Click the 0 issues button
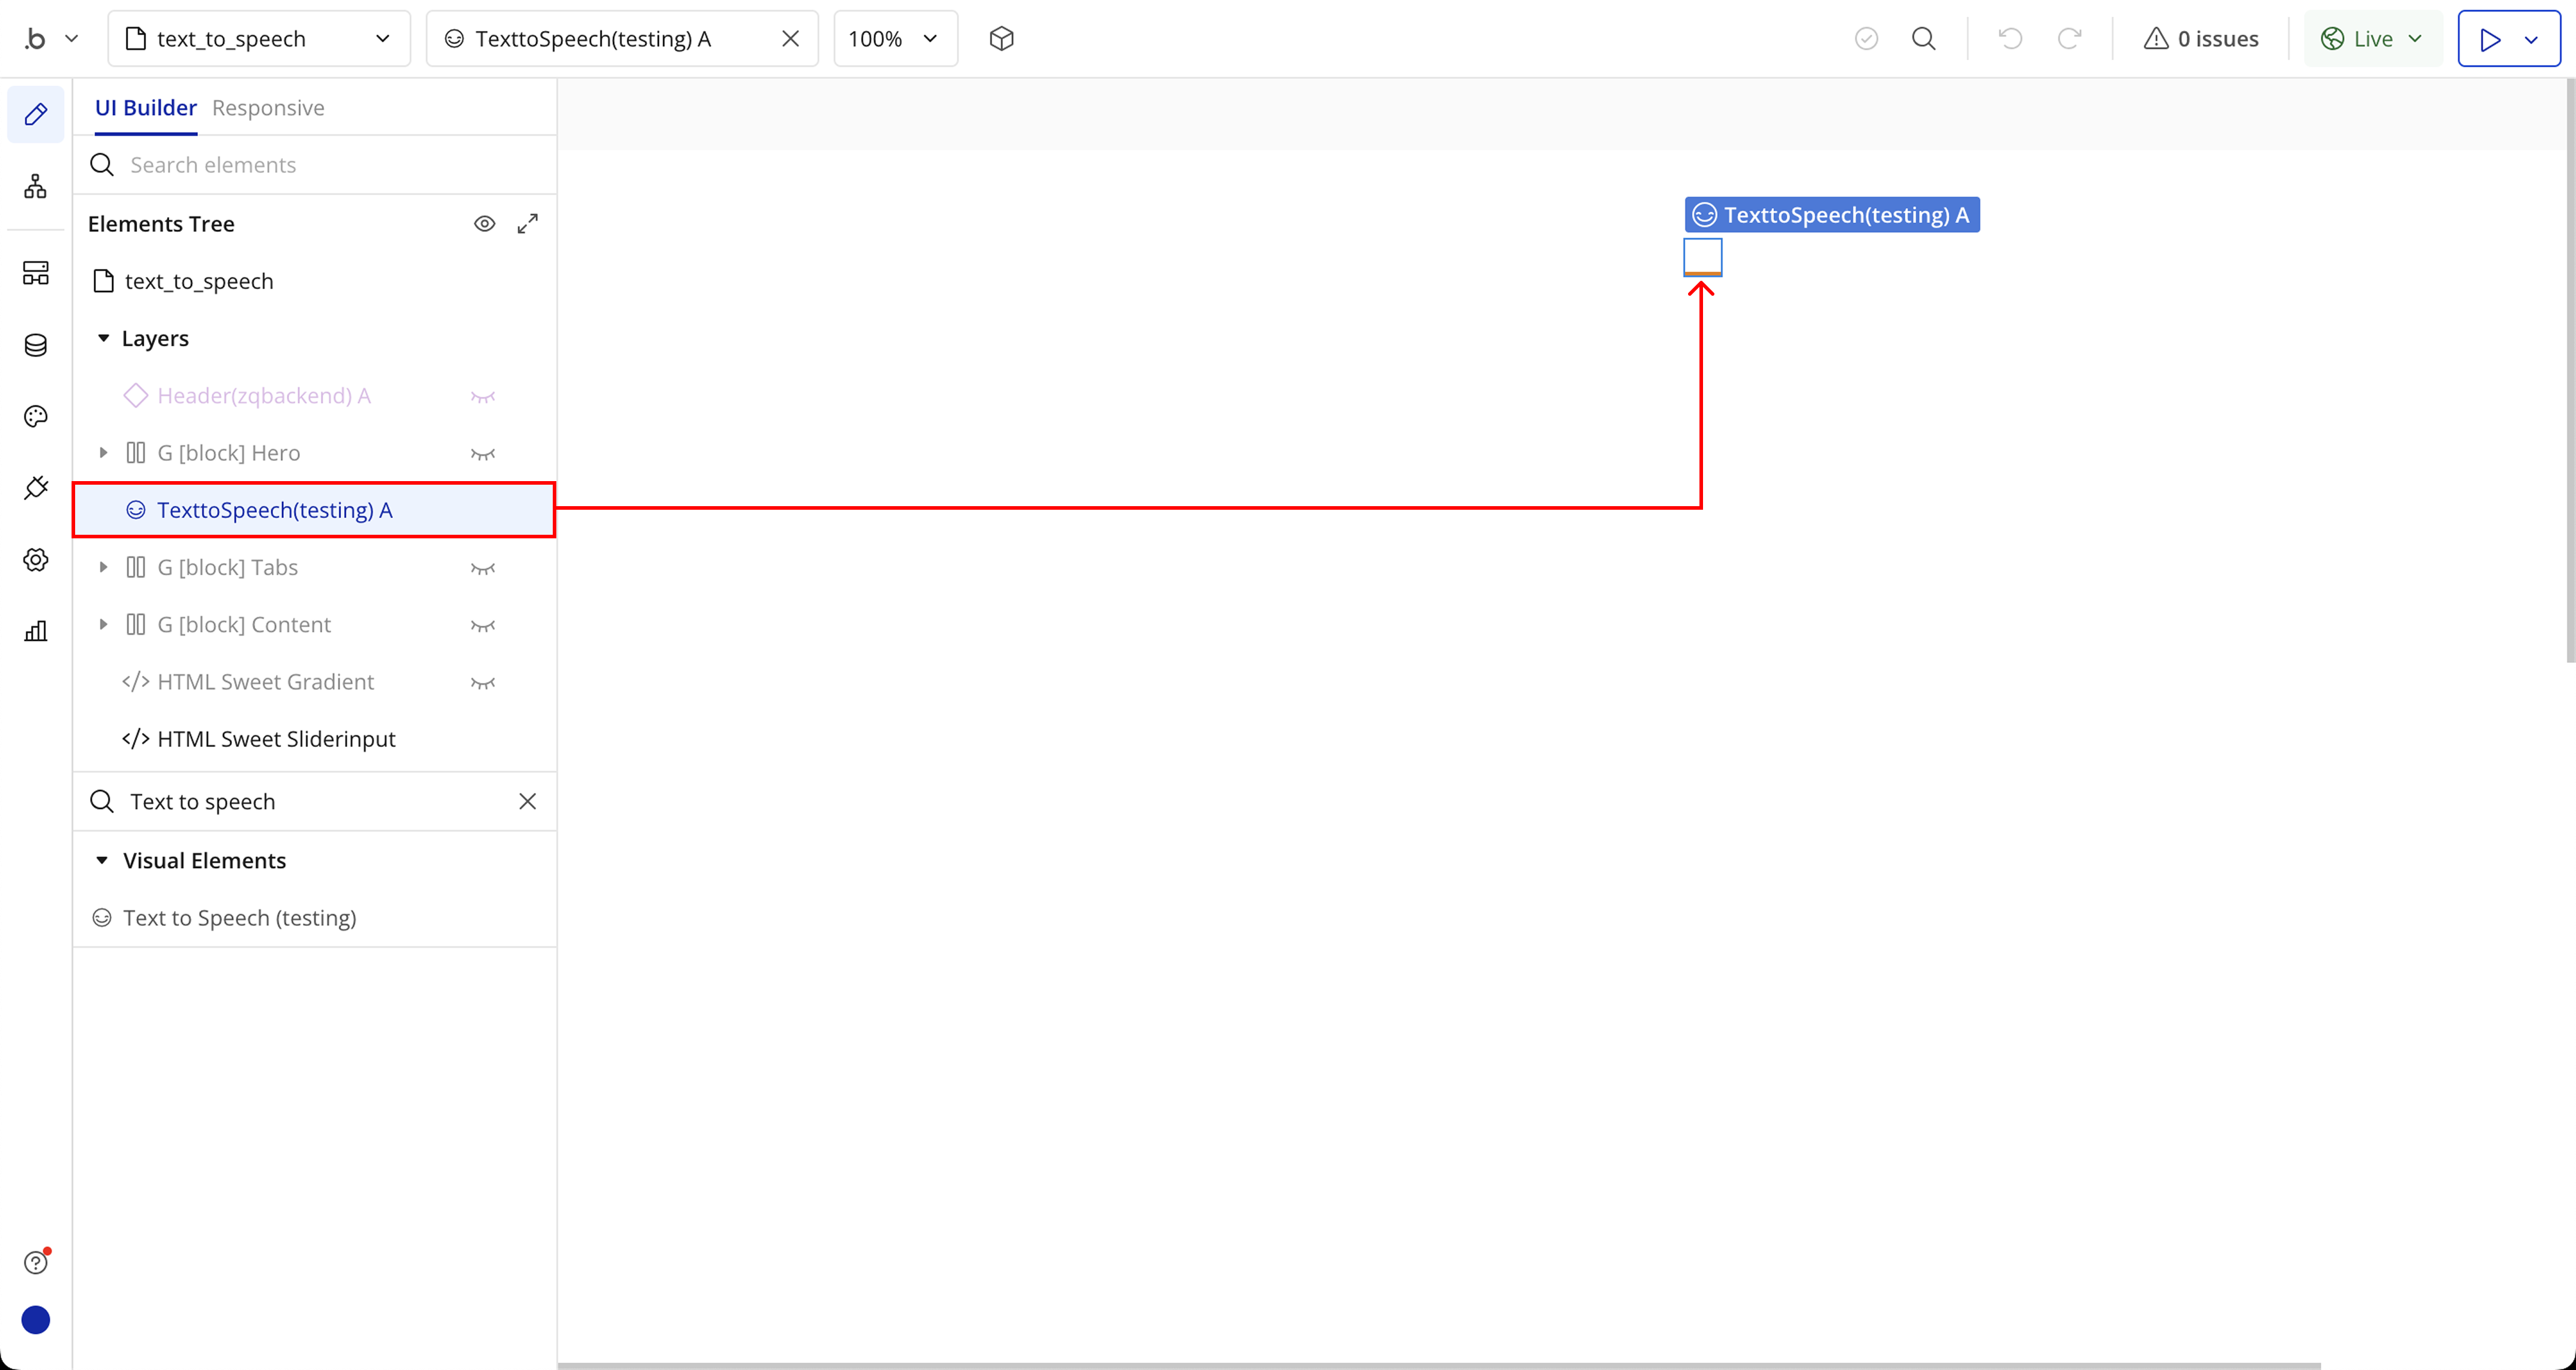Screen dimensions: 2576x1370 (2200, 39)
